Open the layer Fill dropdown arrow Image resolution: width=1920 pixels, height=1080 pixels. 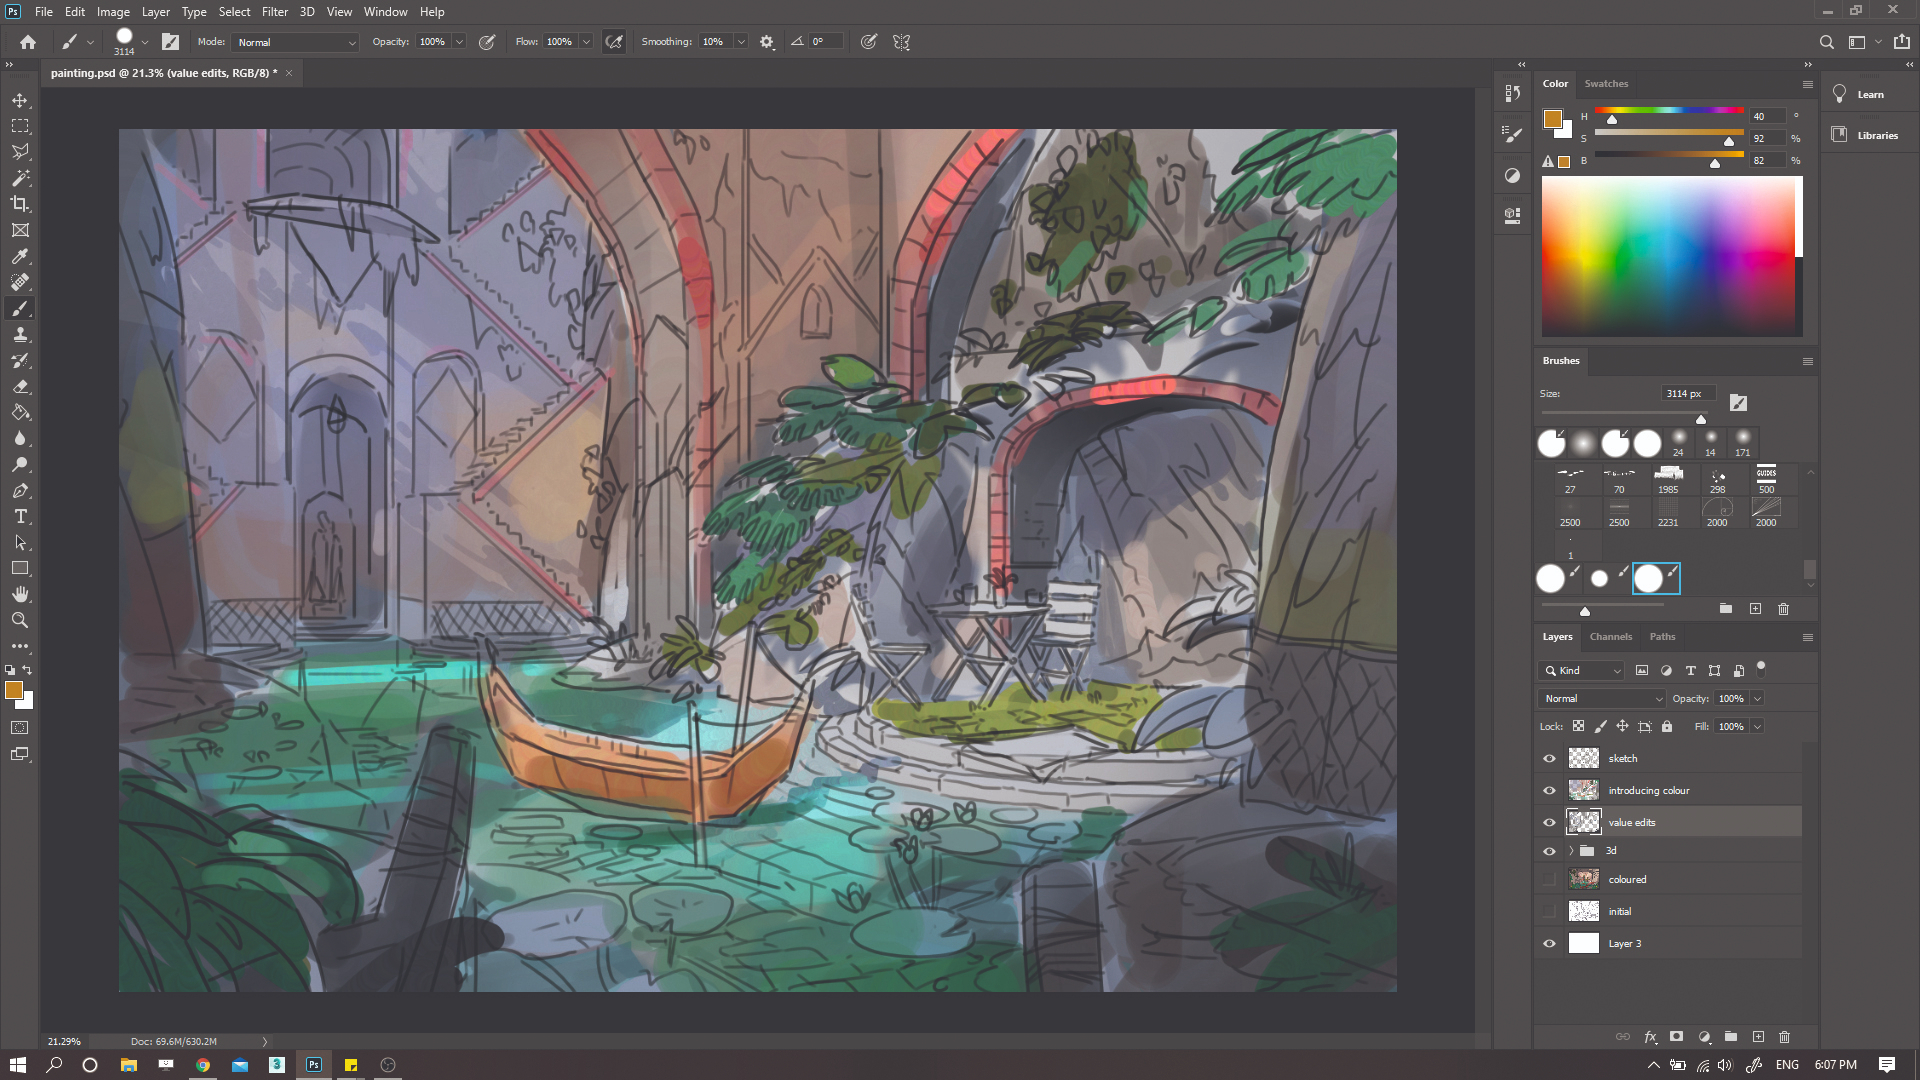[1757, 726]
